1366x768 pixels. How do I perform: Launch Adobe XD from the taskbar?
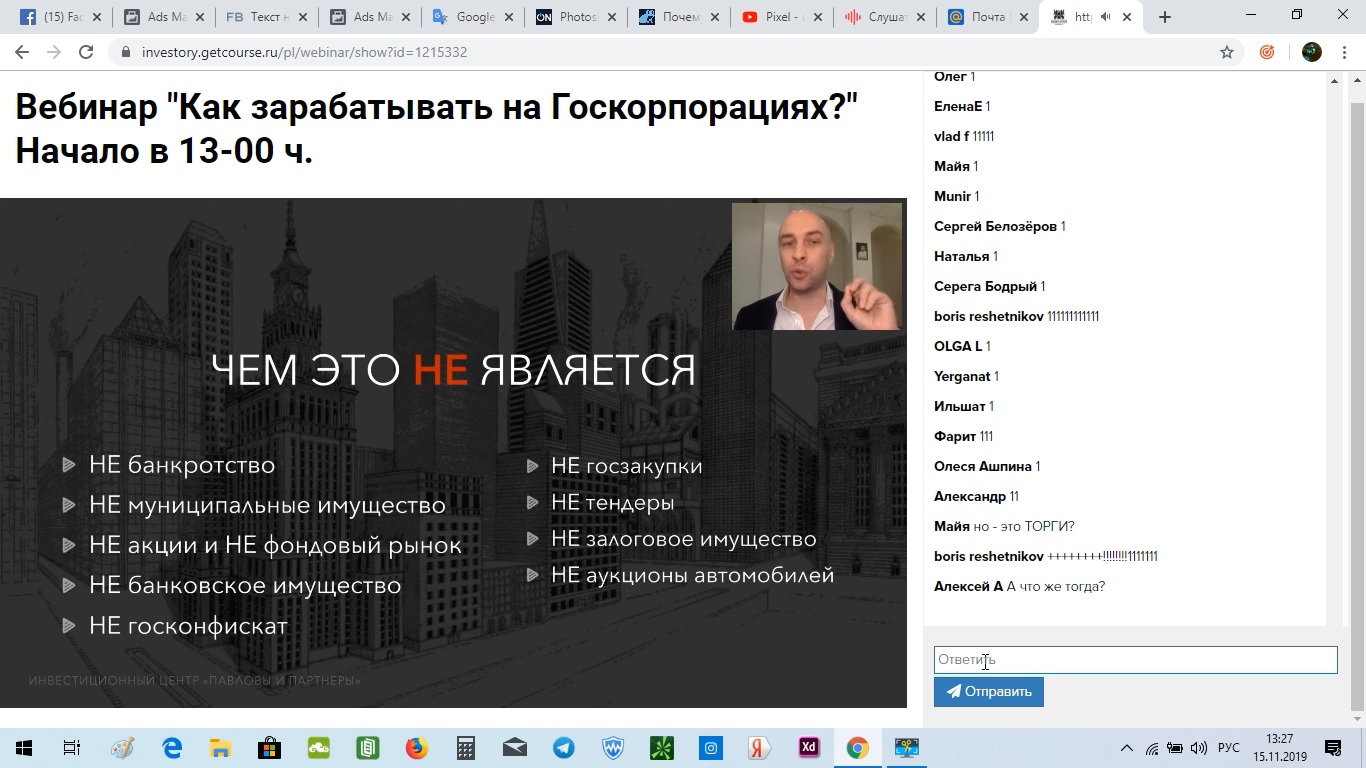(807, 747)
